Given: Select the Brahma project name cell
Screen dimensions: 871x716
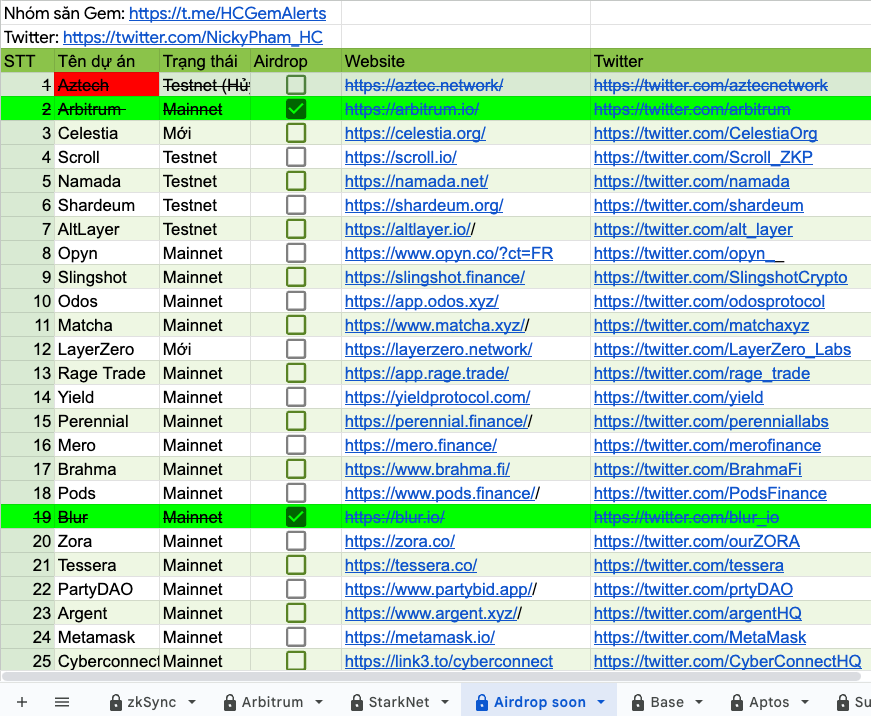Looking at the screenshot, I should [107, 469].
